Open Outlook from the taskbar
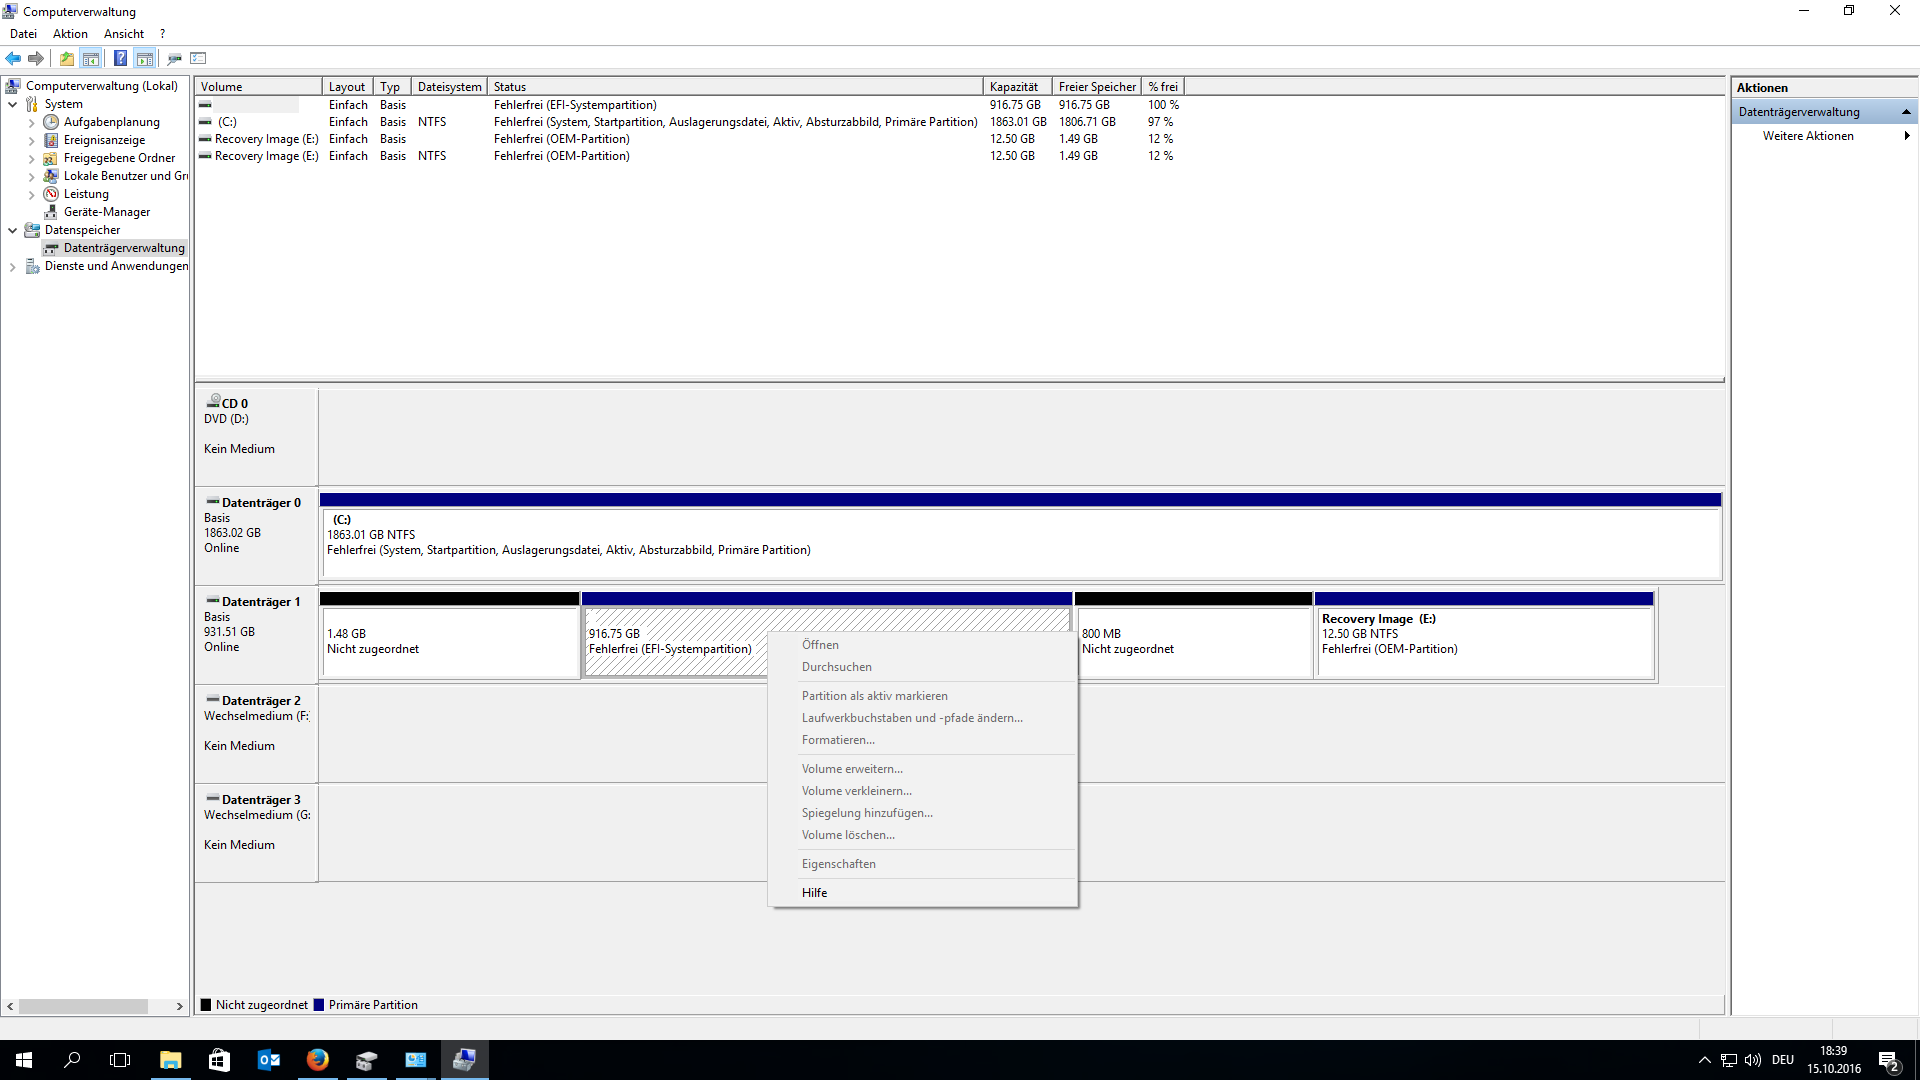The width and height of the screenshot is (1920, 1080). (268, 1060)
